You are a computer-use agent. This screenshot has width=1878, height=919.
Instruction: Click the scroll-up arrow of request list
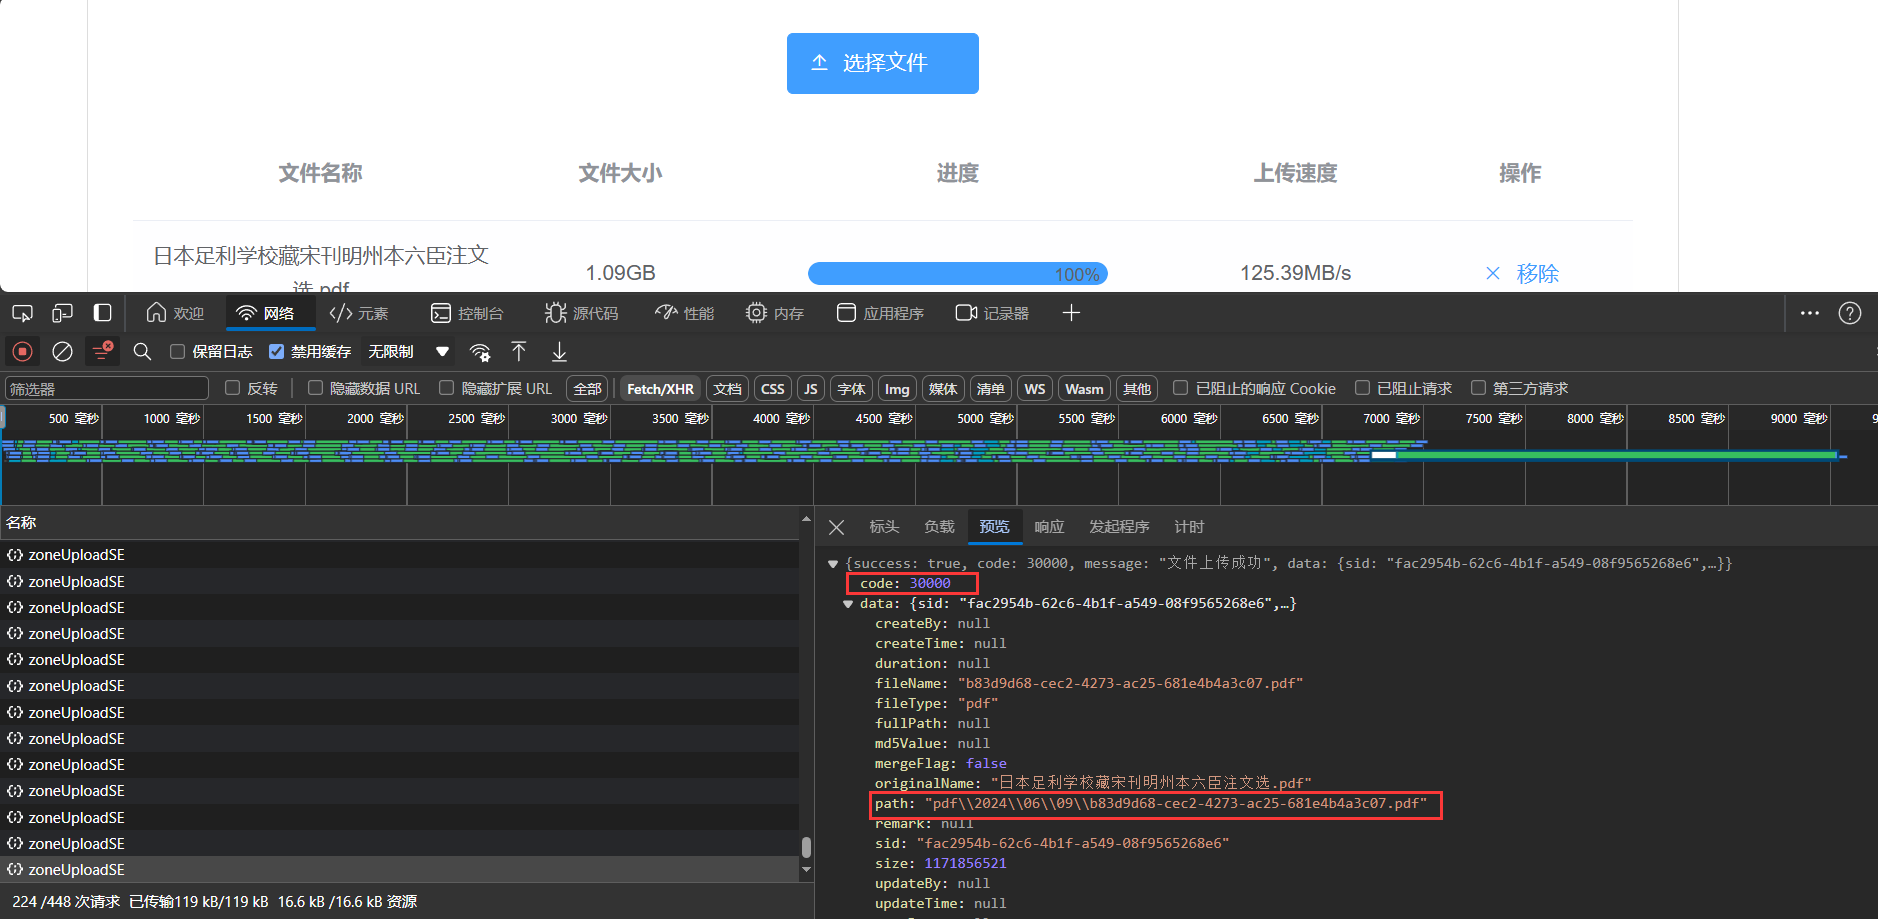click(x=806, y=519)
